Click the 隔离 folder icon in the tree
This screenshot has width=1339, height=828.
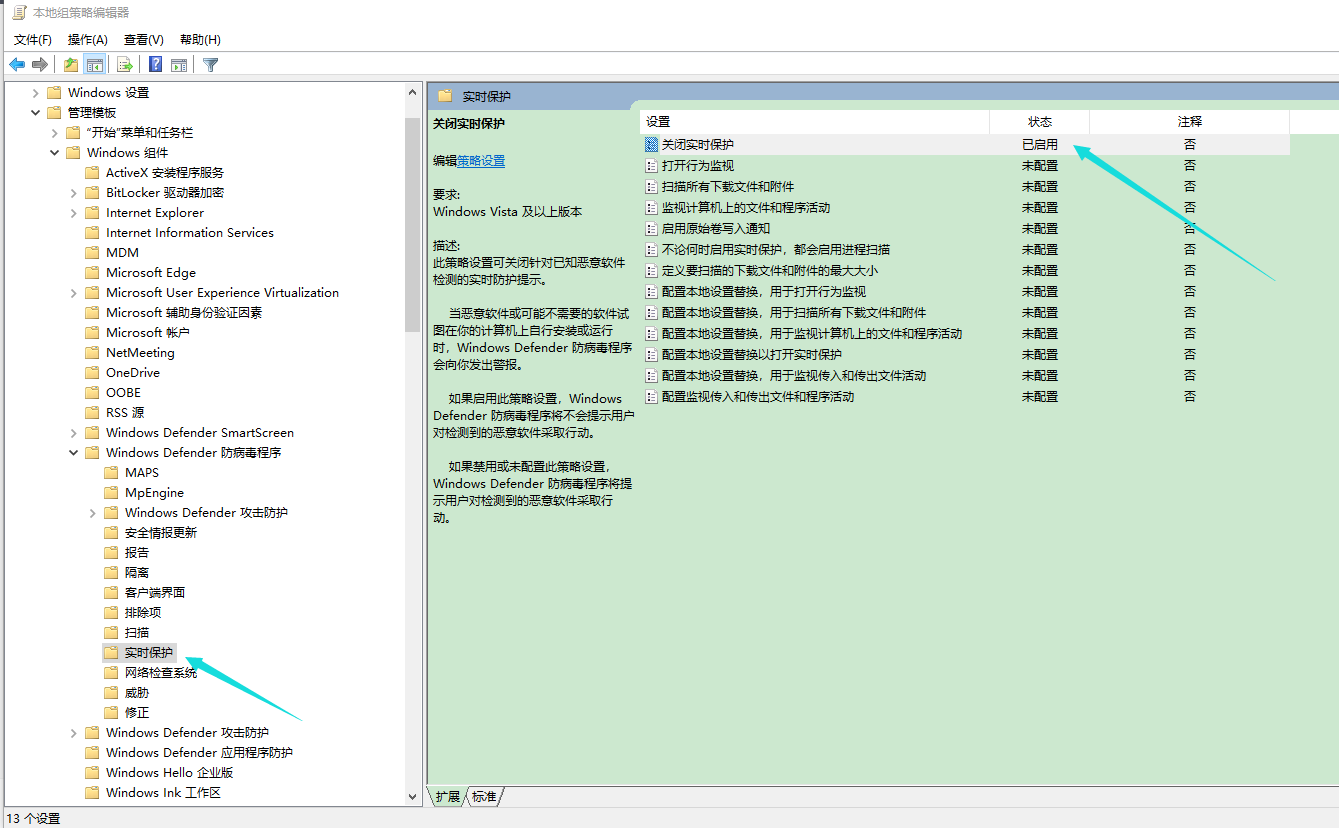tap(111, 573)
